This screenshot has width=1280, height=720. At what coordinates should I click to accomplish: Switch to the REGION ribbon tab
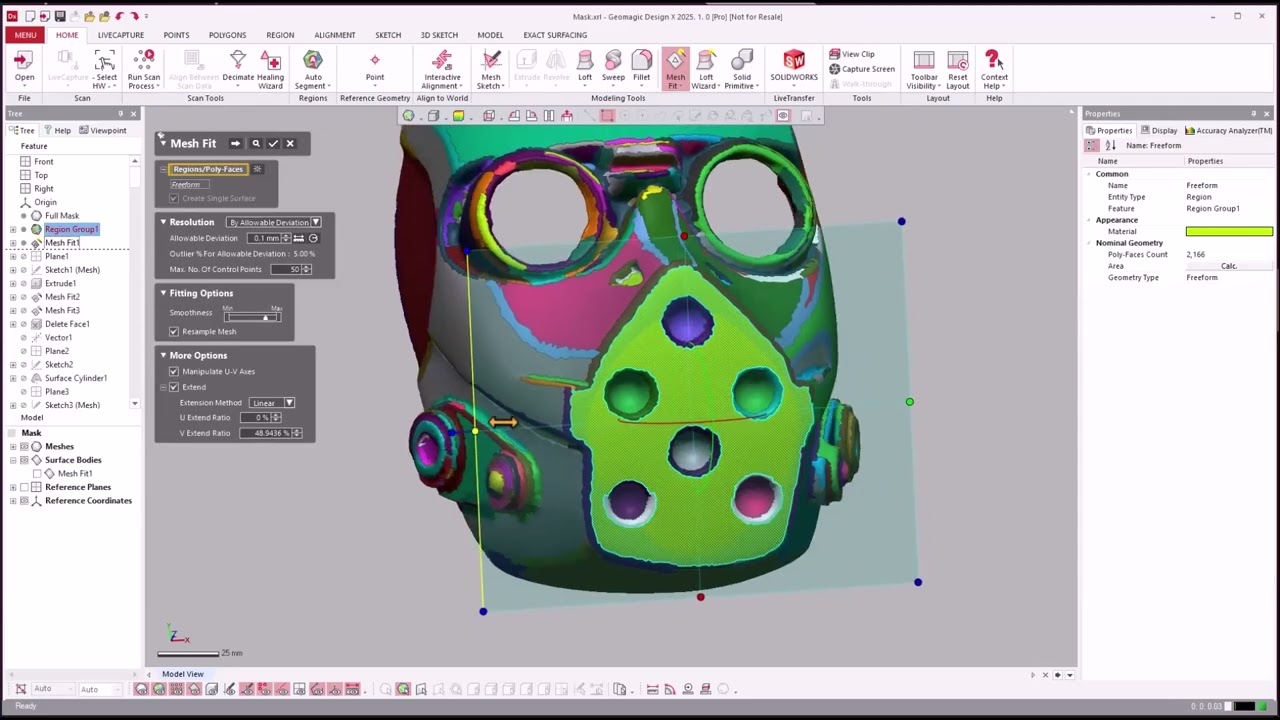click(280, 35)
